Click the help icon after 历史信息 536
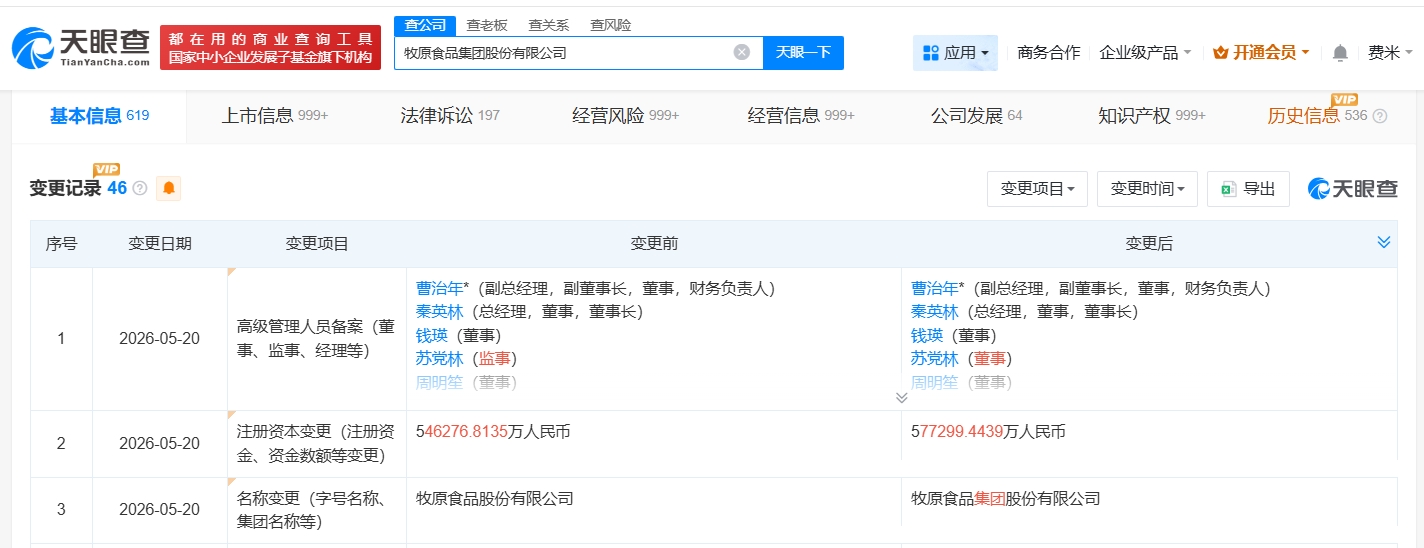The width and height of the screenshot is (1424, 548). [x=1380, y=116]
